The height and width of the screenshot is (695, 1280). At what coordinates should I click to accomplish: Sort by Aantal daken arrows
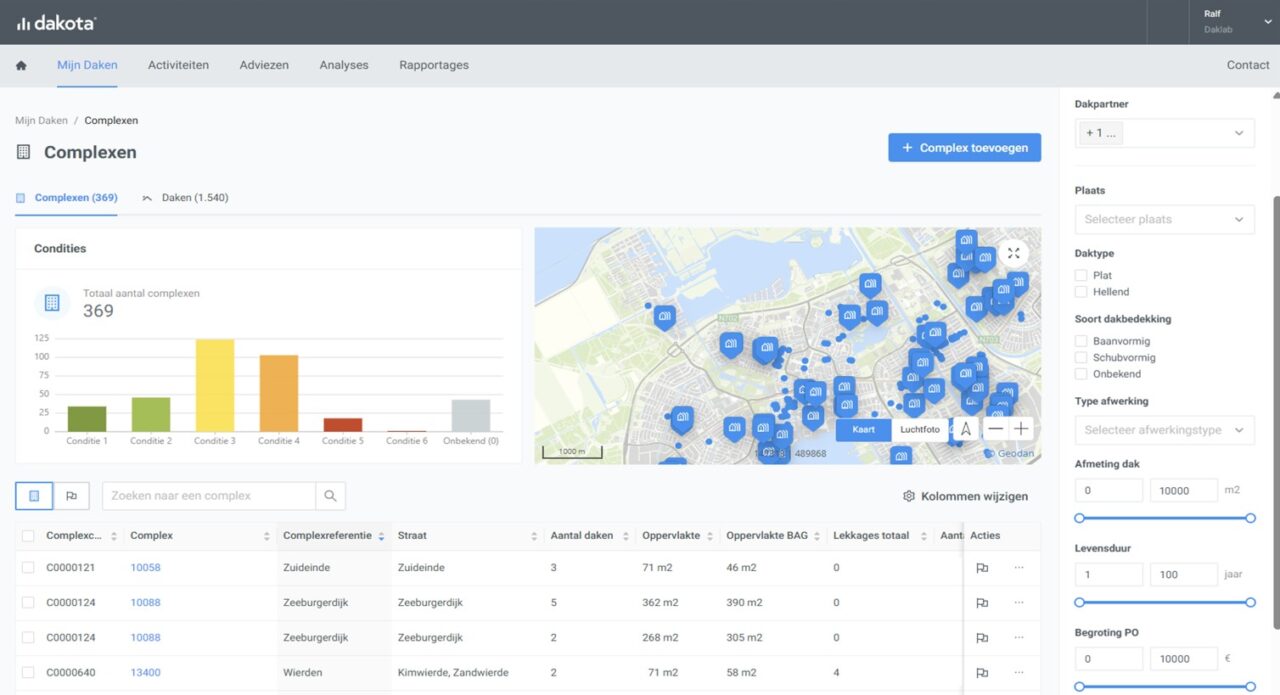(625, 536)
